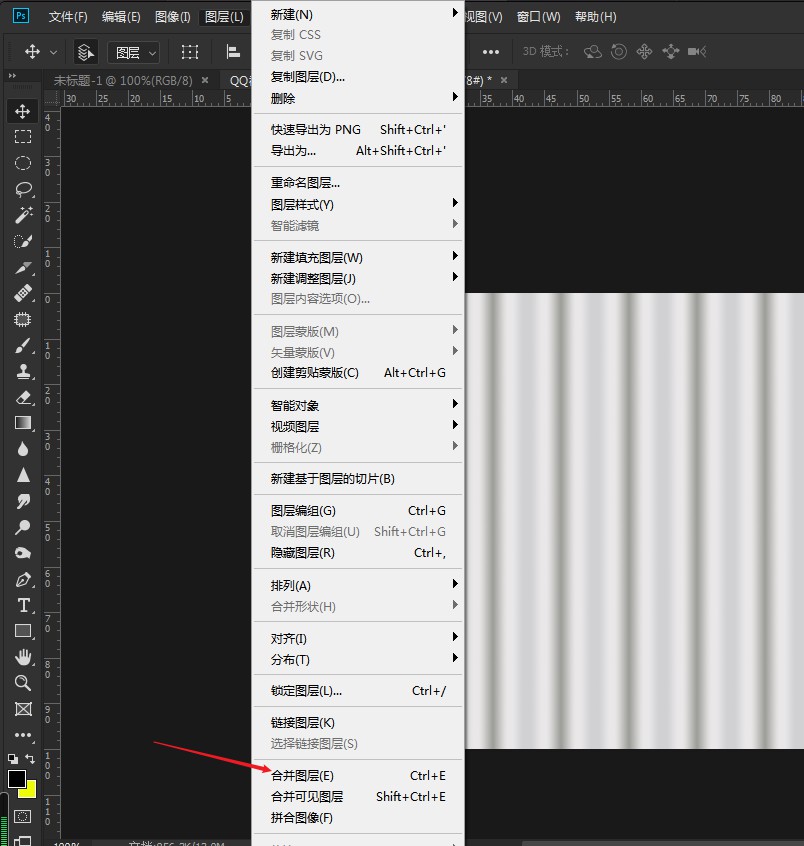Open the 编辑(E) menu
The width and height of the screenshot is (804, 846).
pyautogui.click(x=121, y=17)
